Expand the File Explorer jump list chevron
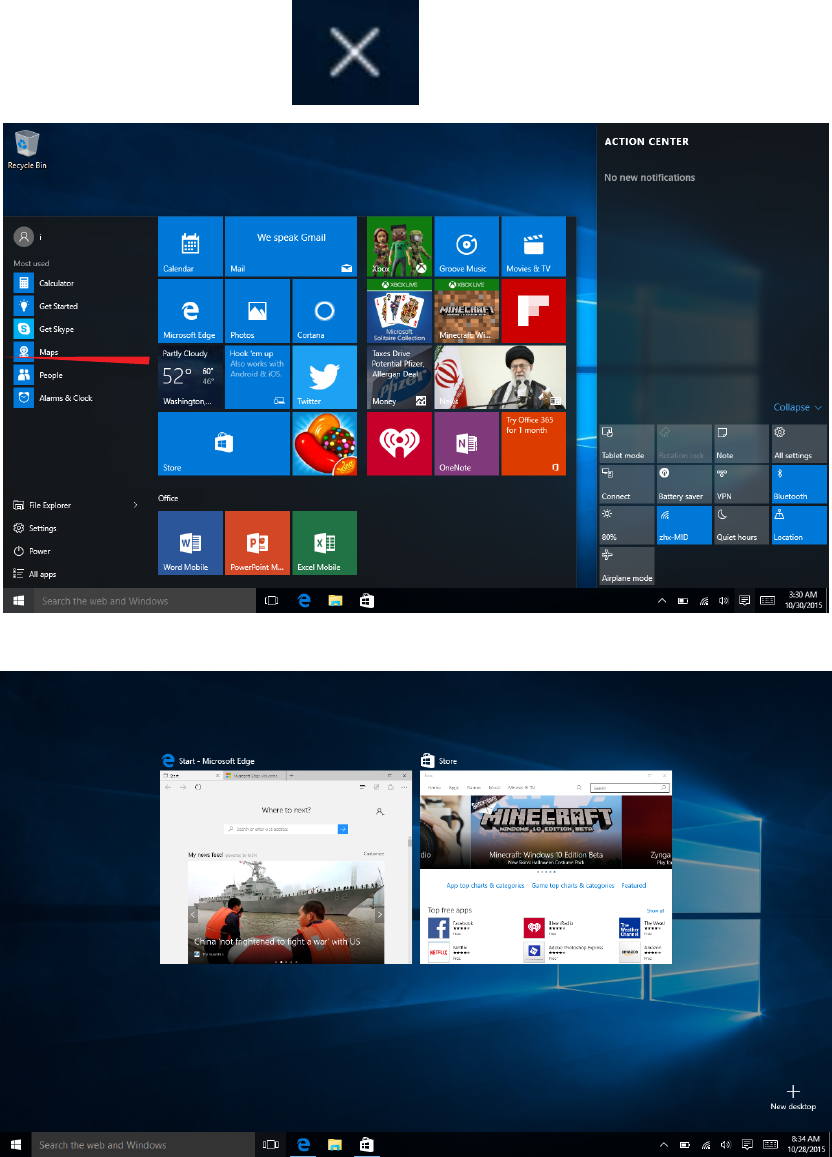This screenshot has width=832, height=1157. tap(135, 505)
